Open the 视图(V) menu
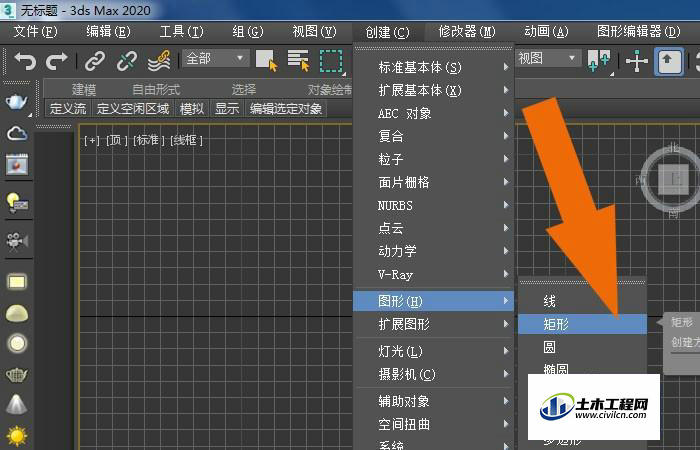 [x=314, y=32]
